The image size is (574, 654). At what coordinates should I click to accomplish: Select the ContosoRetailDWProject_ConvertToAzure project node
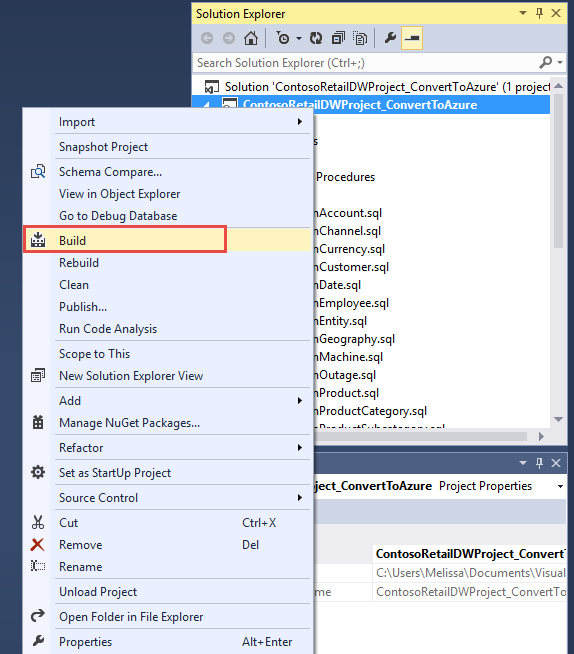[x=360, y=105]
